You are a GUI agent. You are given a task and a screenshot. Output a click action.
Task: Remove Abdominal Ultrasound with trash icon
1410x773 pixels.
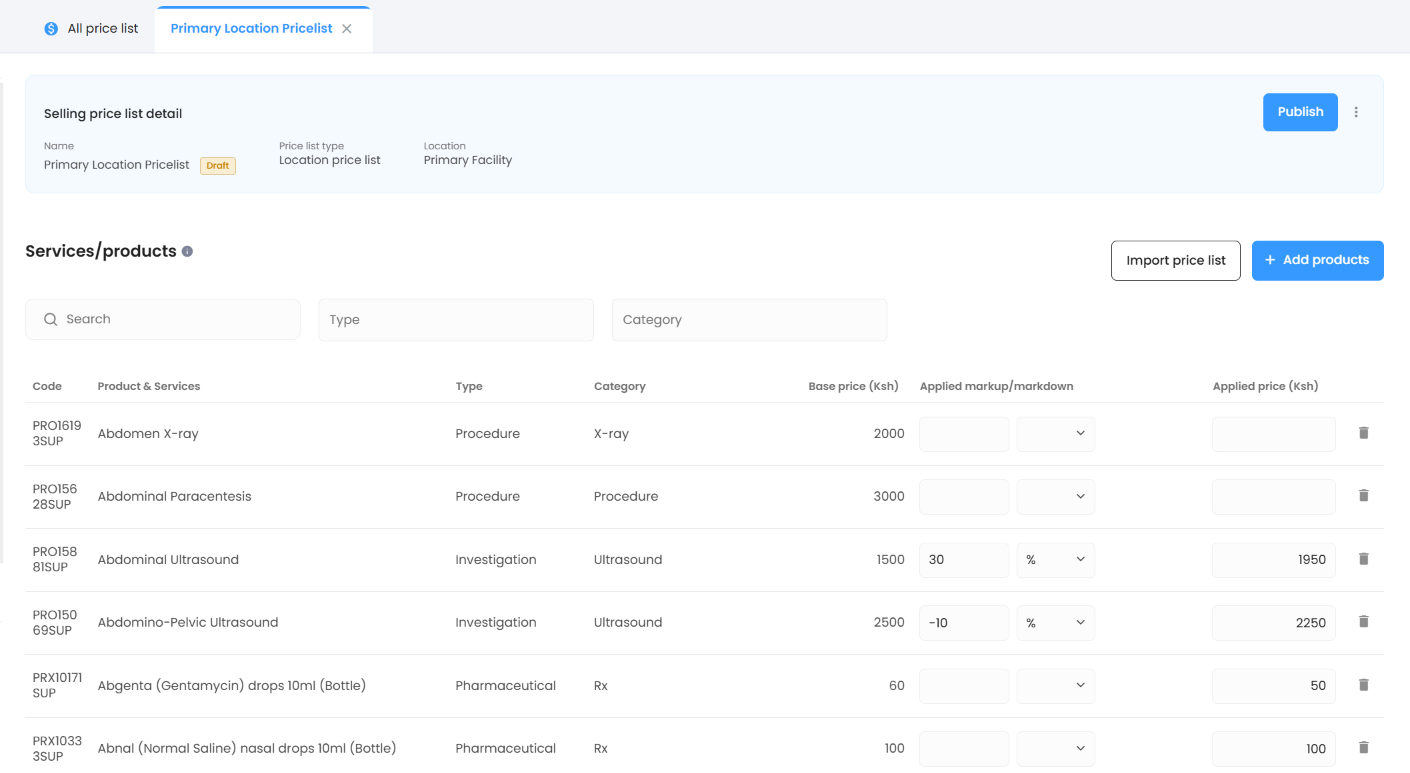click(x=1363, y=559)
